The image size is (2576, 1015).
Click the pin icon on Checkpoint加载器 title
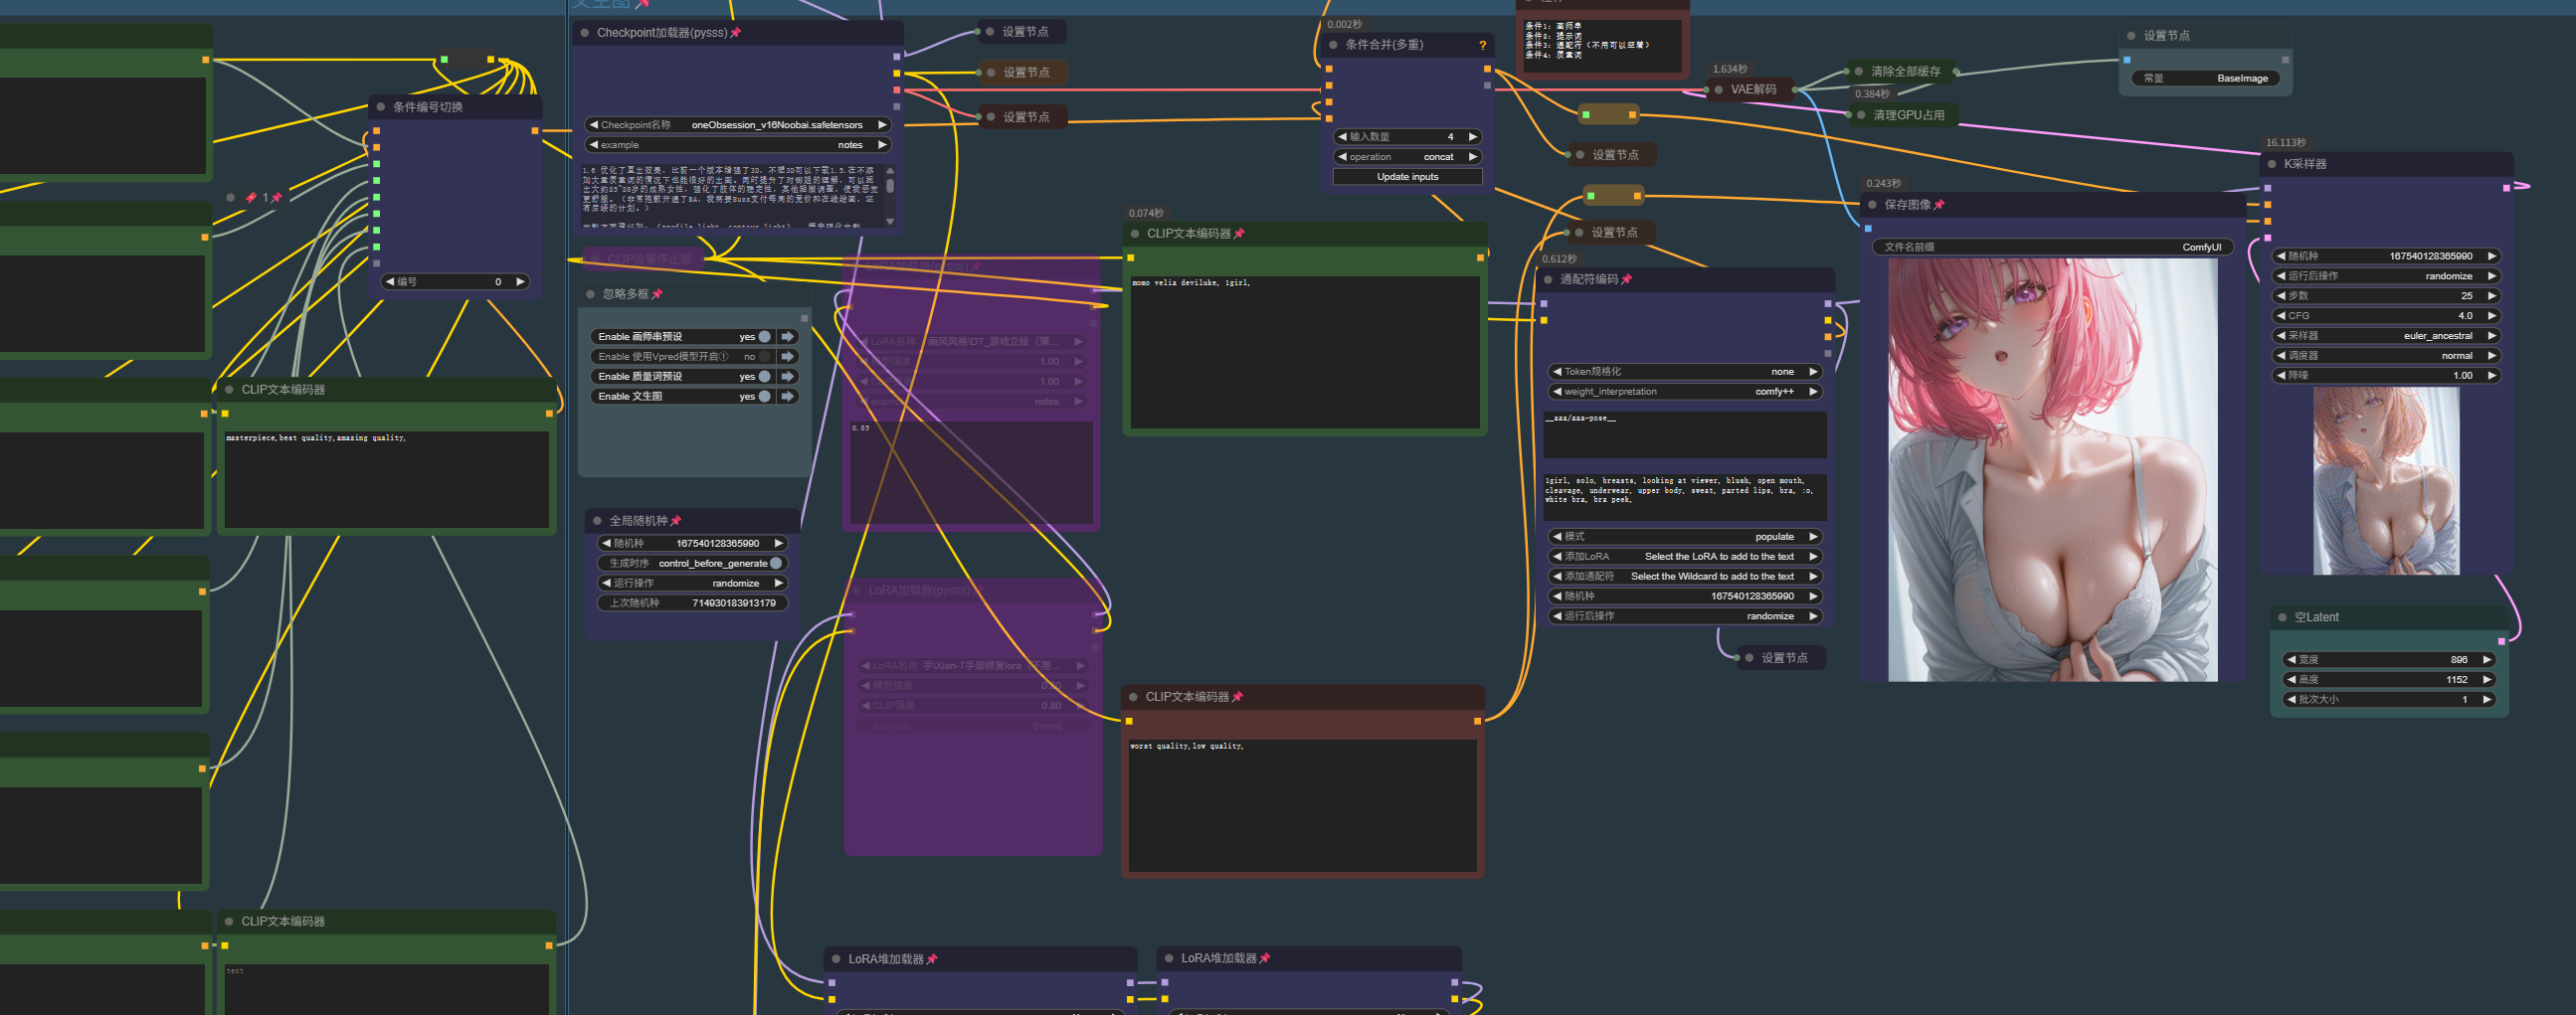click(736, 33)
